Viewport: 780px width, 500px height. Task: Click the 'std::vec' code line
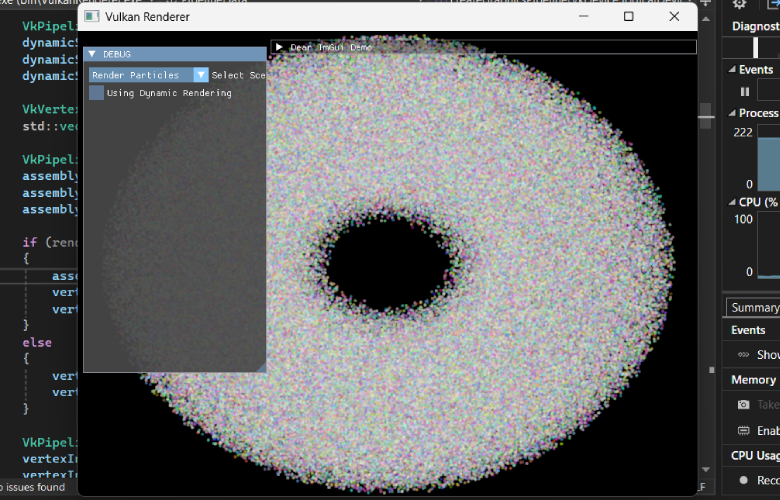pos(50,126)
